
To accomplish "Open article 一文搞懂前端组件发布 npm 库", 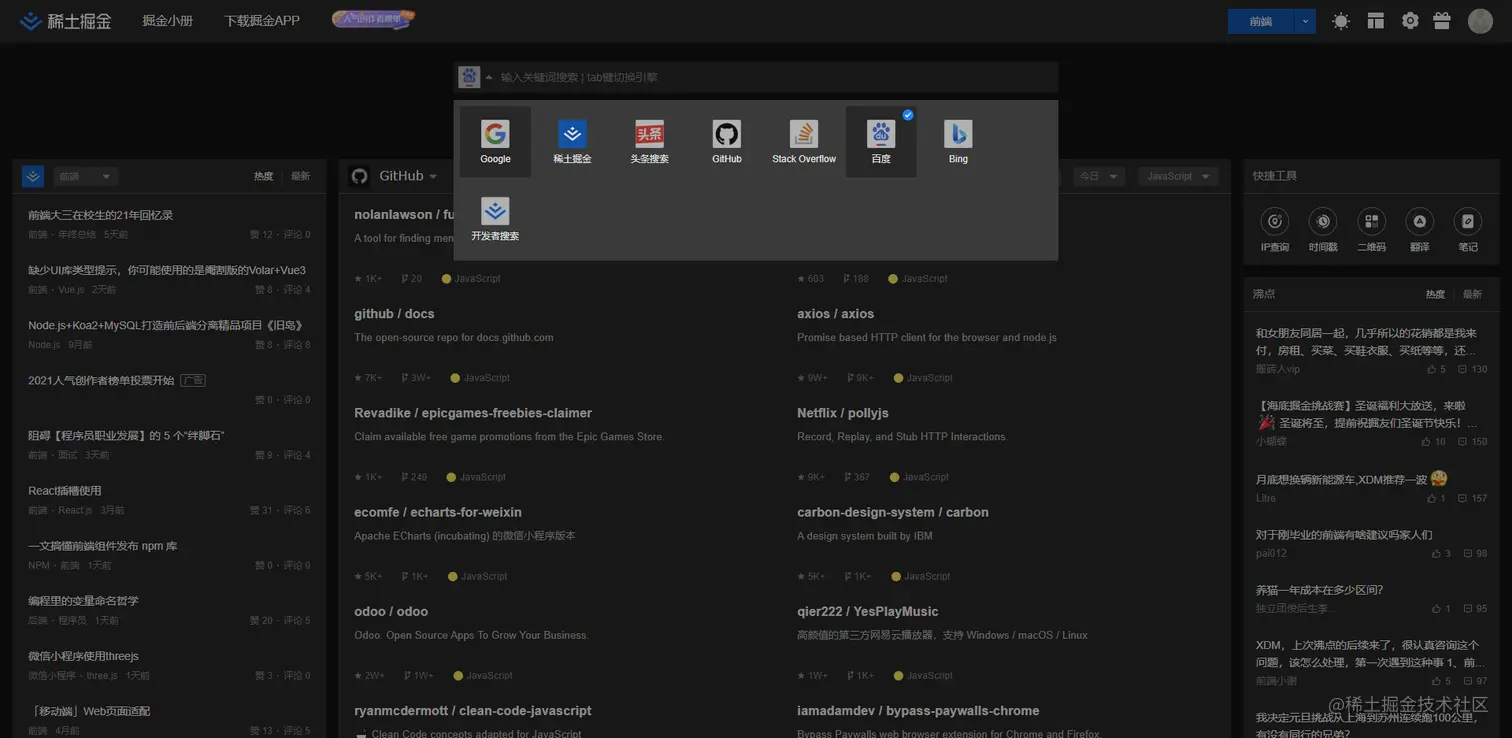I will click(103, 546).
